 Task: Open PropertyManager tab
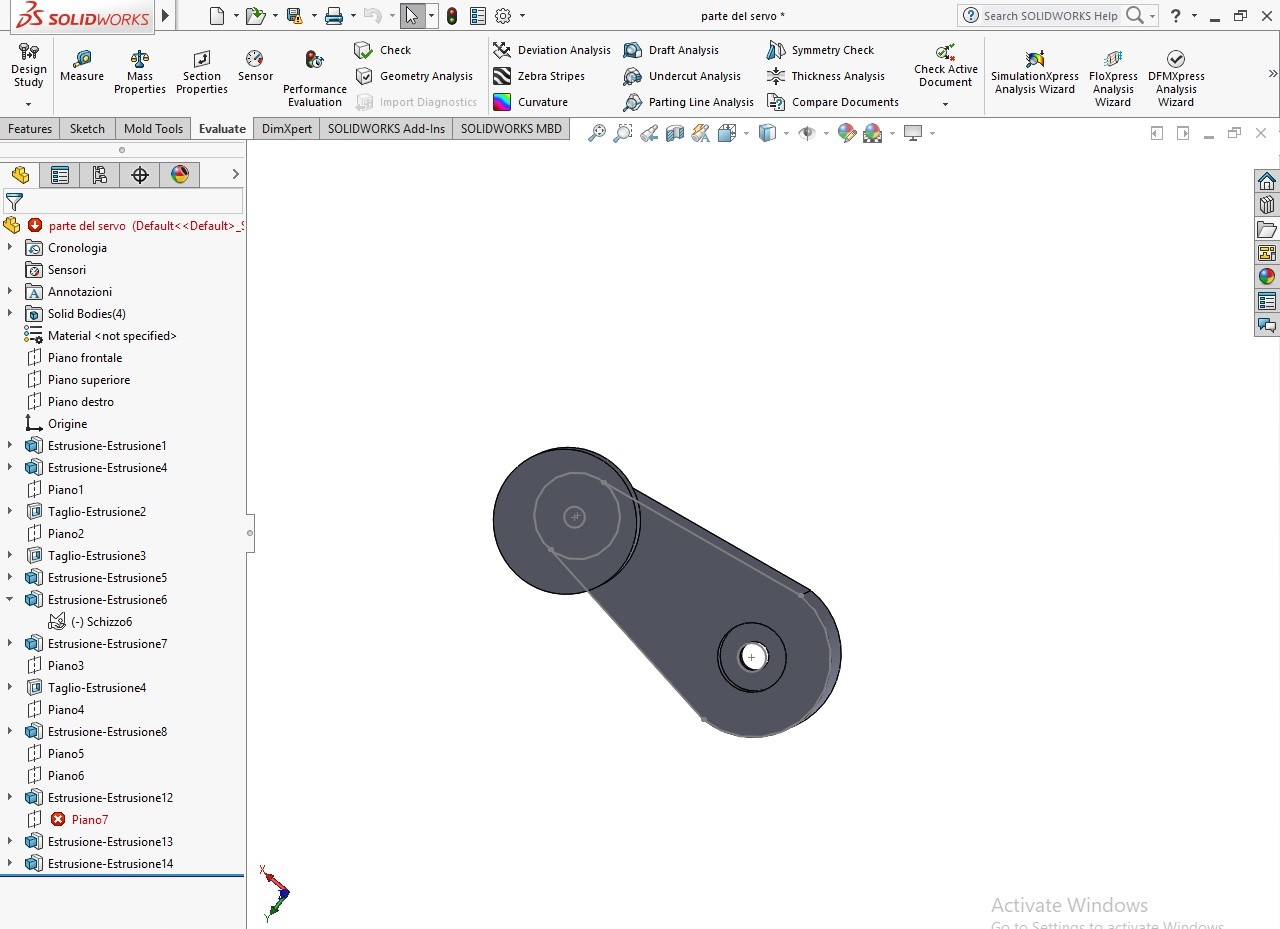point(60,175)
